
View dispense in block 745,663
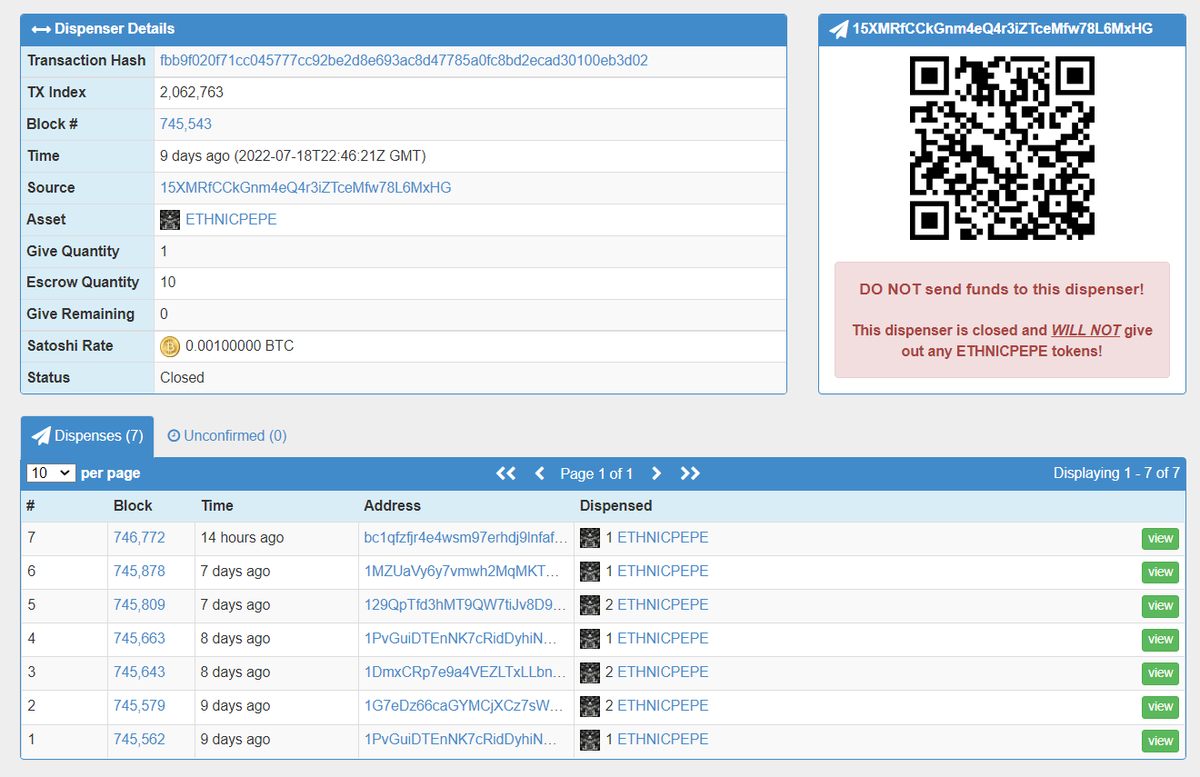1160,640
